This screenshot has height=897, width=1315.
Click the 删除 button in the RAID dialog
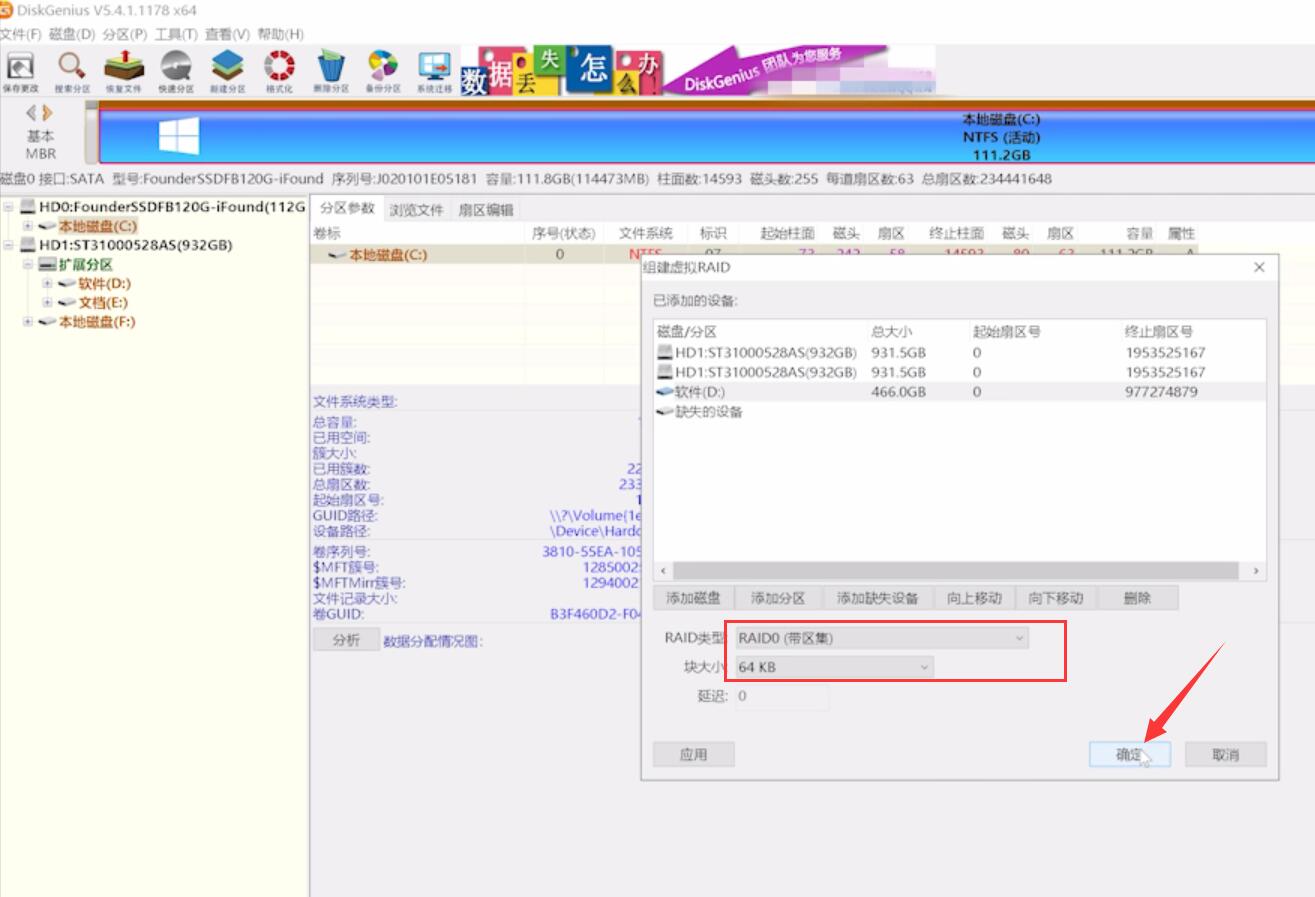click(1137, 598)
